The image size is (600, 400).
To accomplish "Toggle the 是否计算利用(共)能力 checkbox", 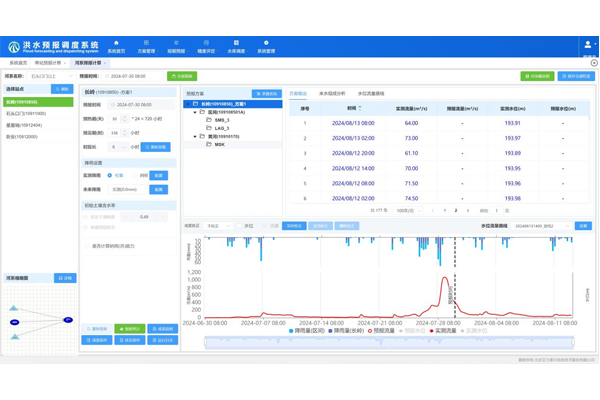I will click(x=87, y=245).
